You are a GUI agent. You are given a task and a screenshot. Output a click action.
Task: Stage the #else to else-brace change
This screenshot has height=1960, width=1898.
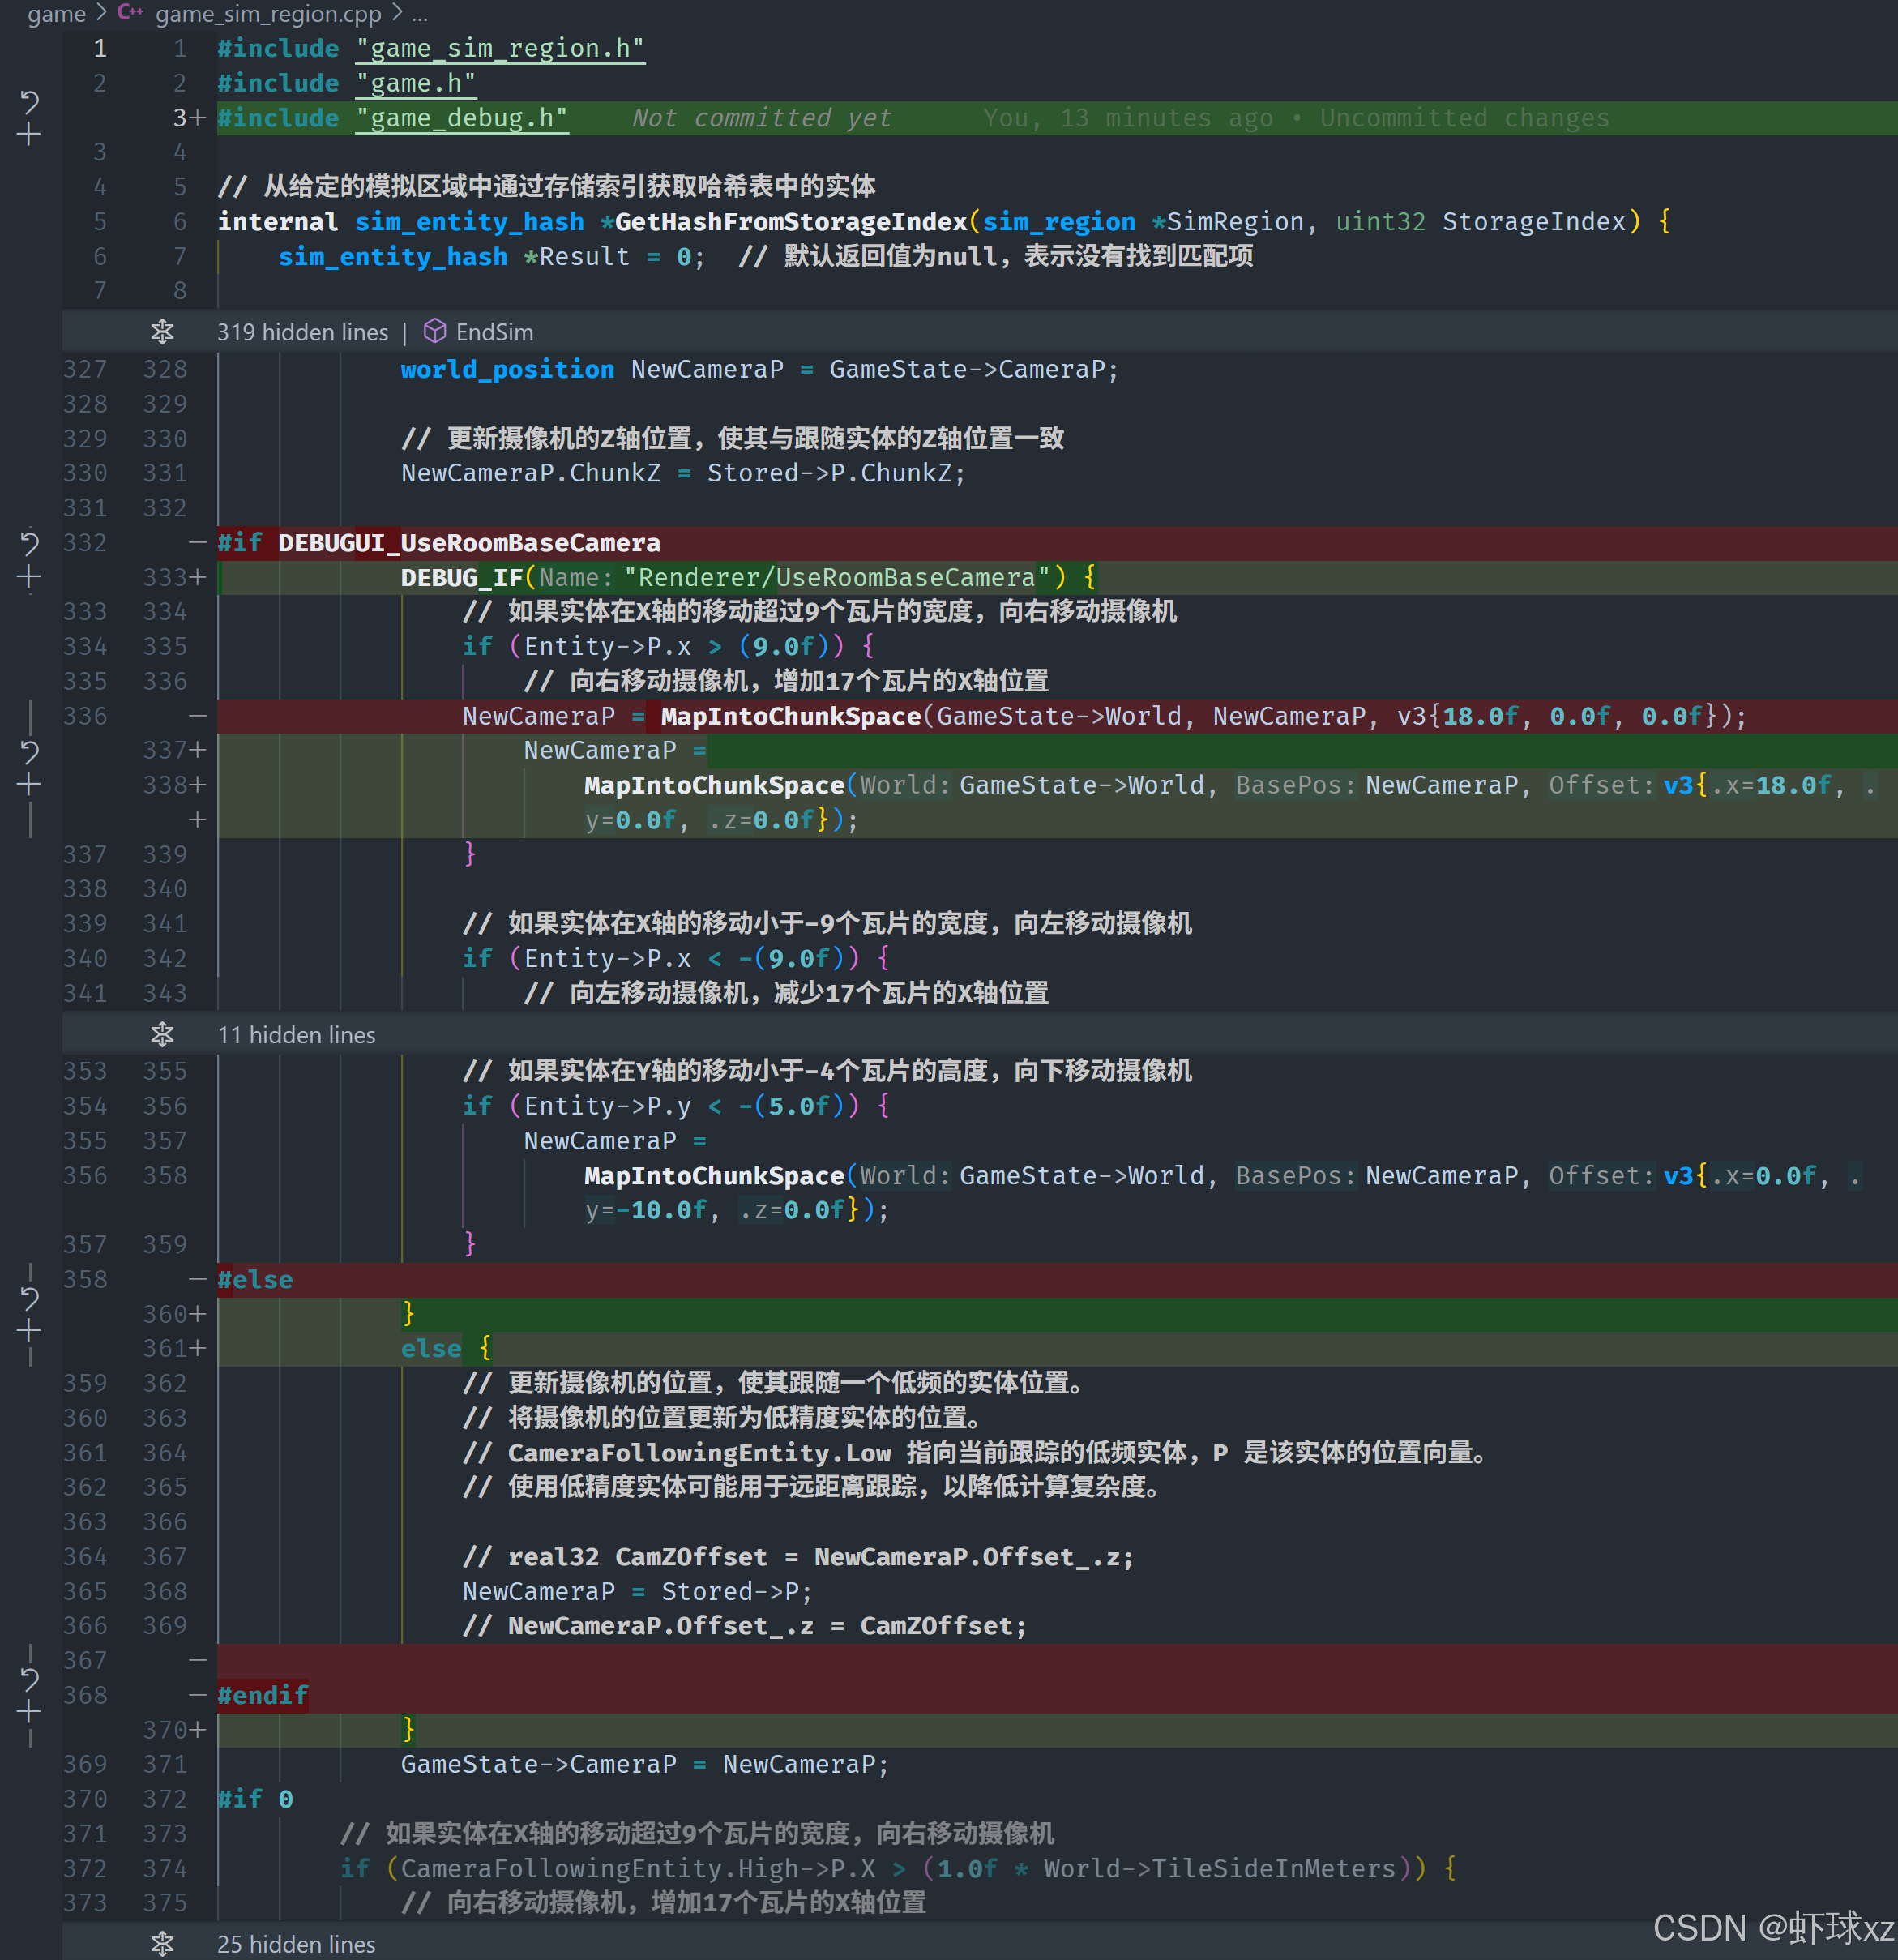(29, 1331)
